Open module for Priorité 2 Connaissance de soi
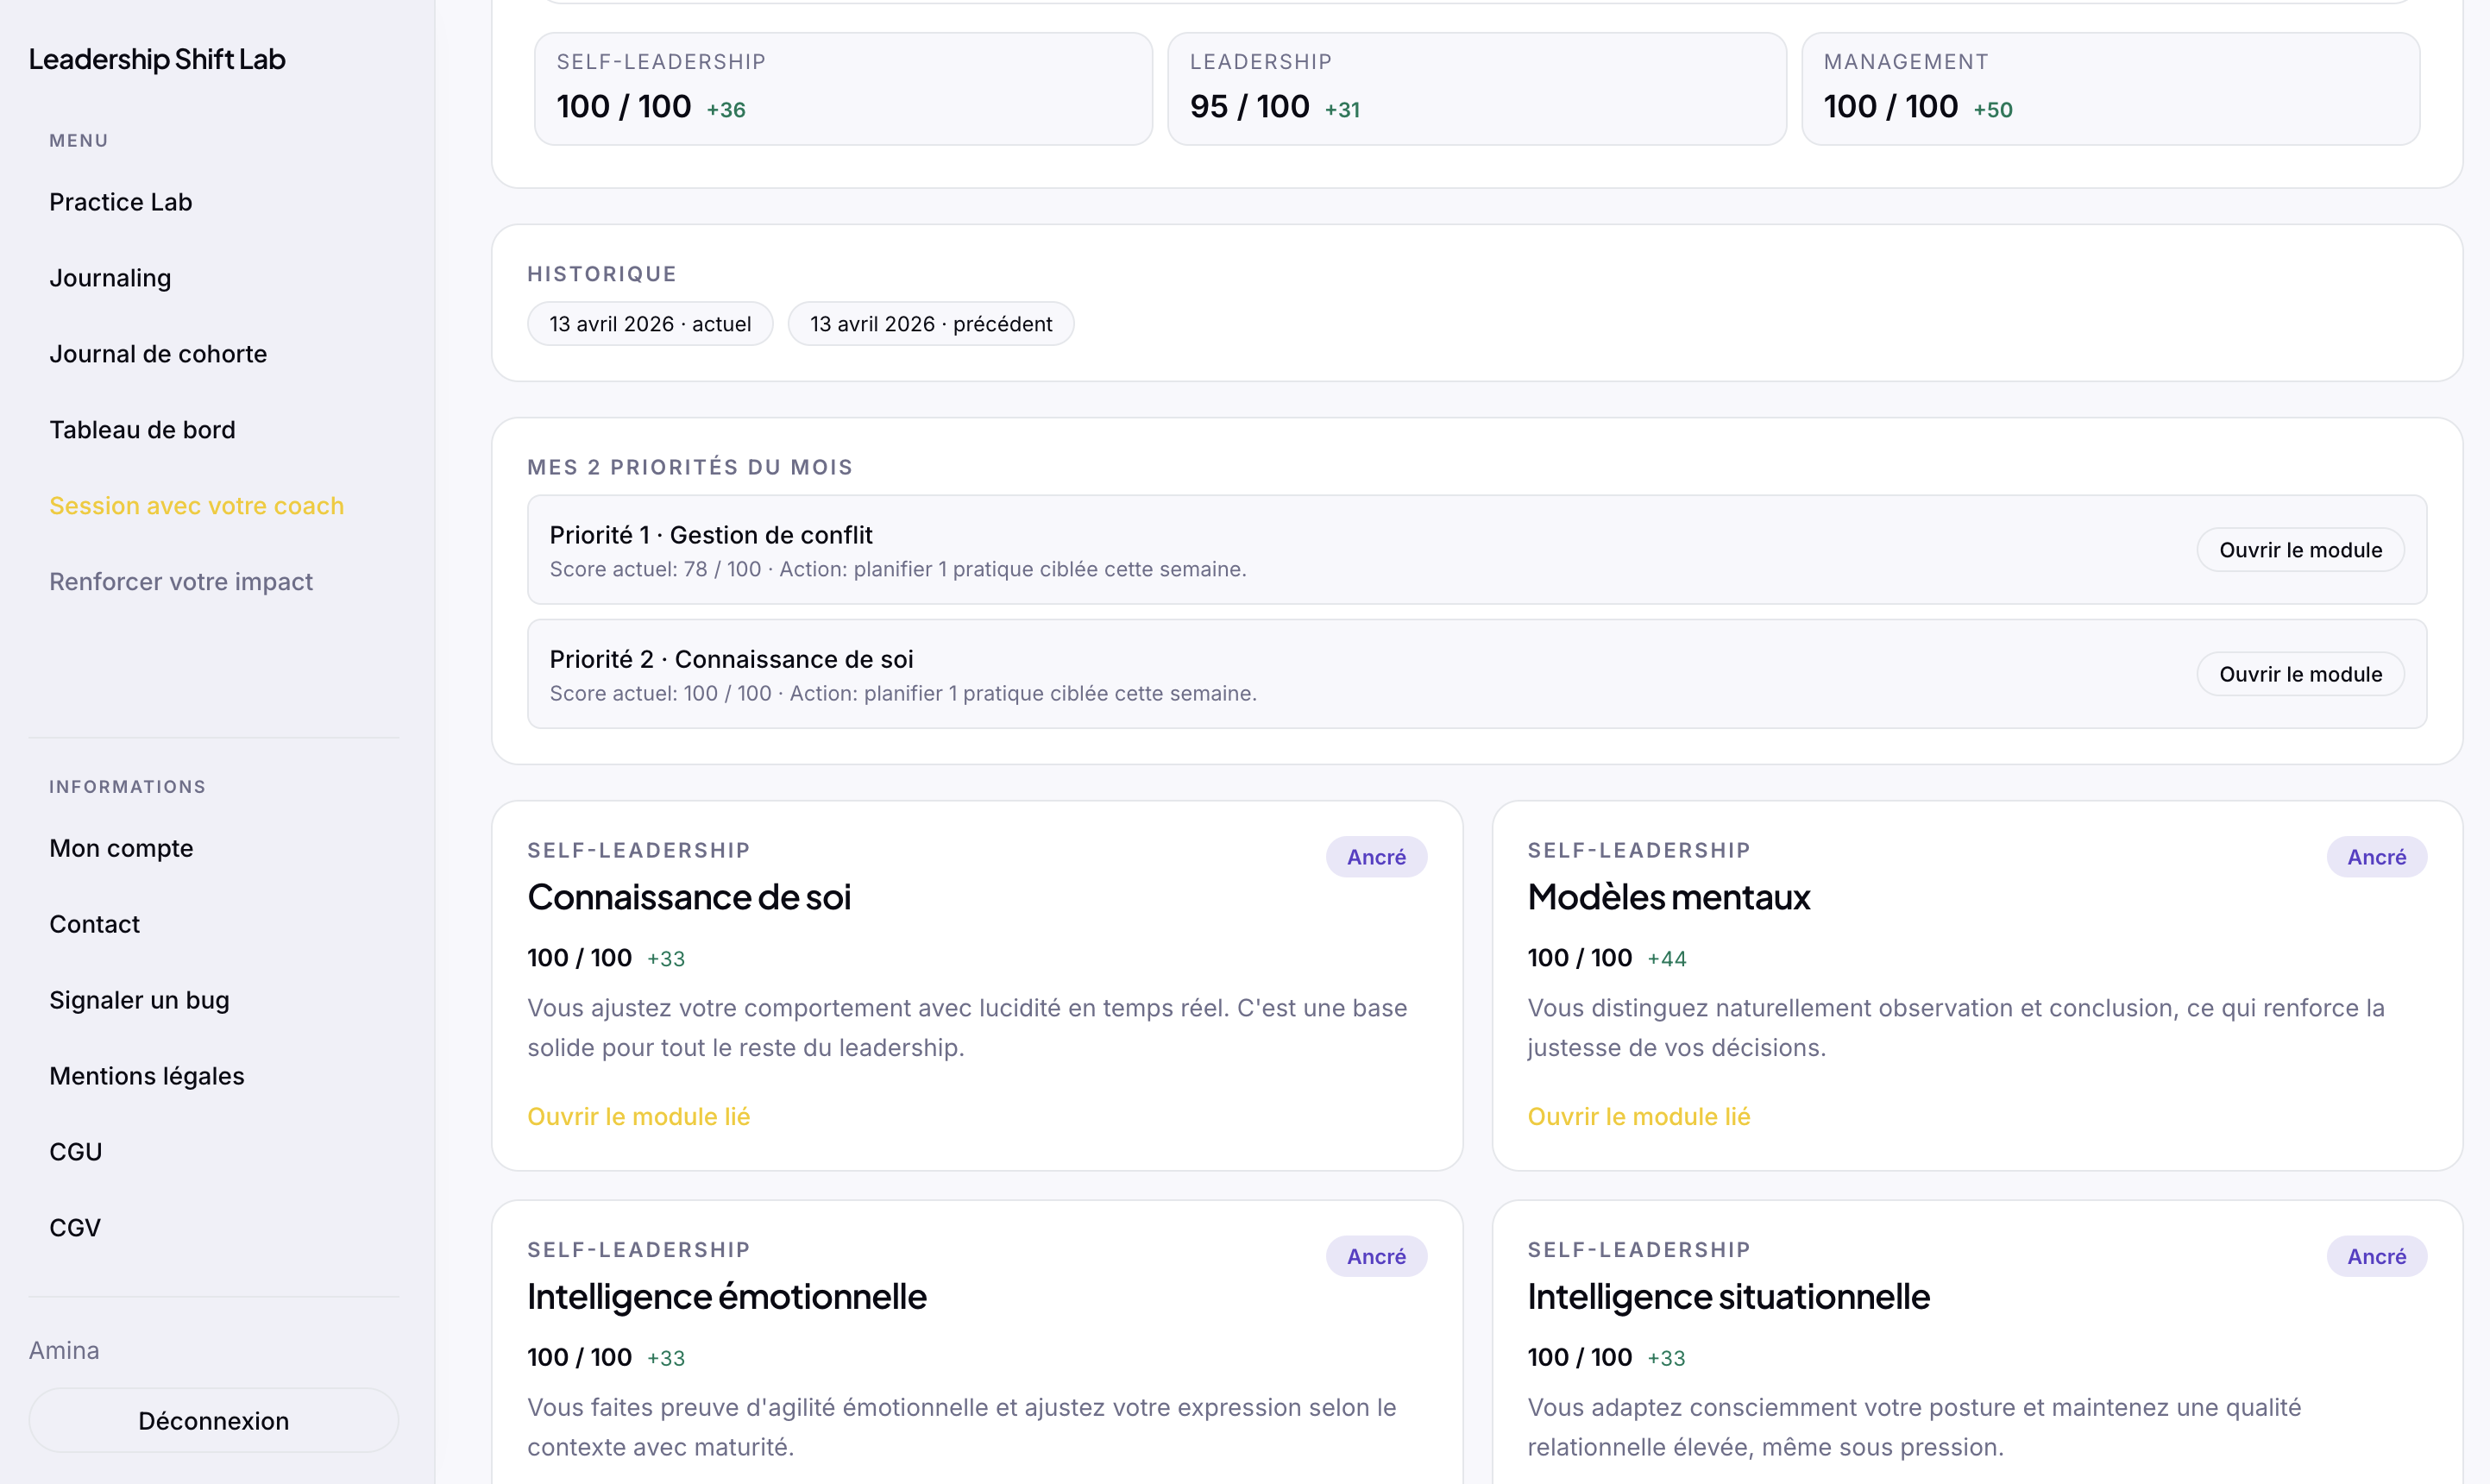Viewport: 2490px width, 1484px height. (x=2299, y=674)
